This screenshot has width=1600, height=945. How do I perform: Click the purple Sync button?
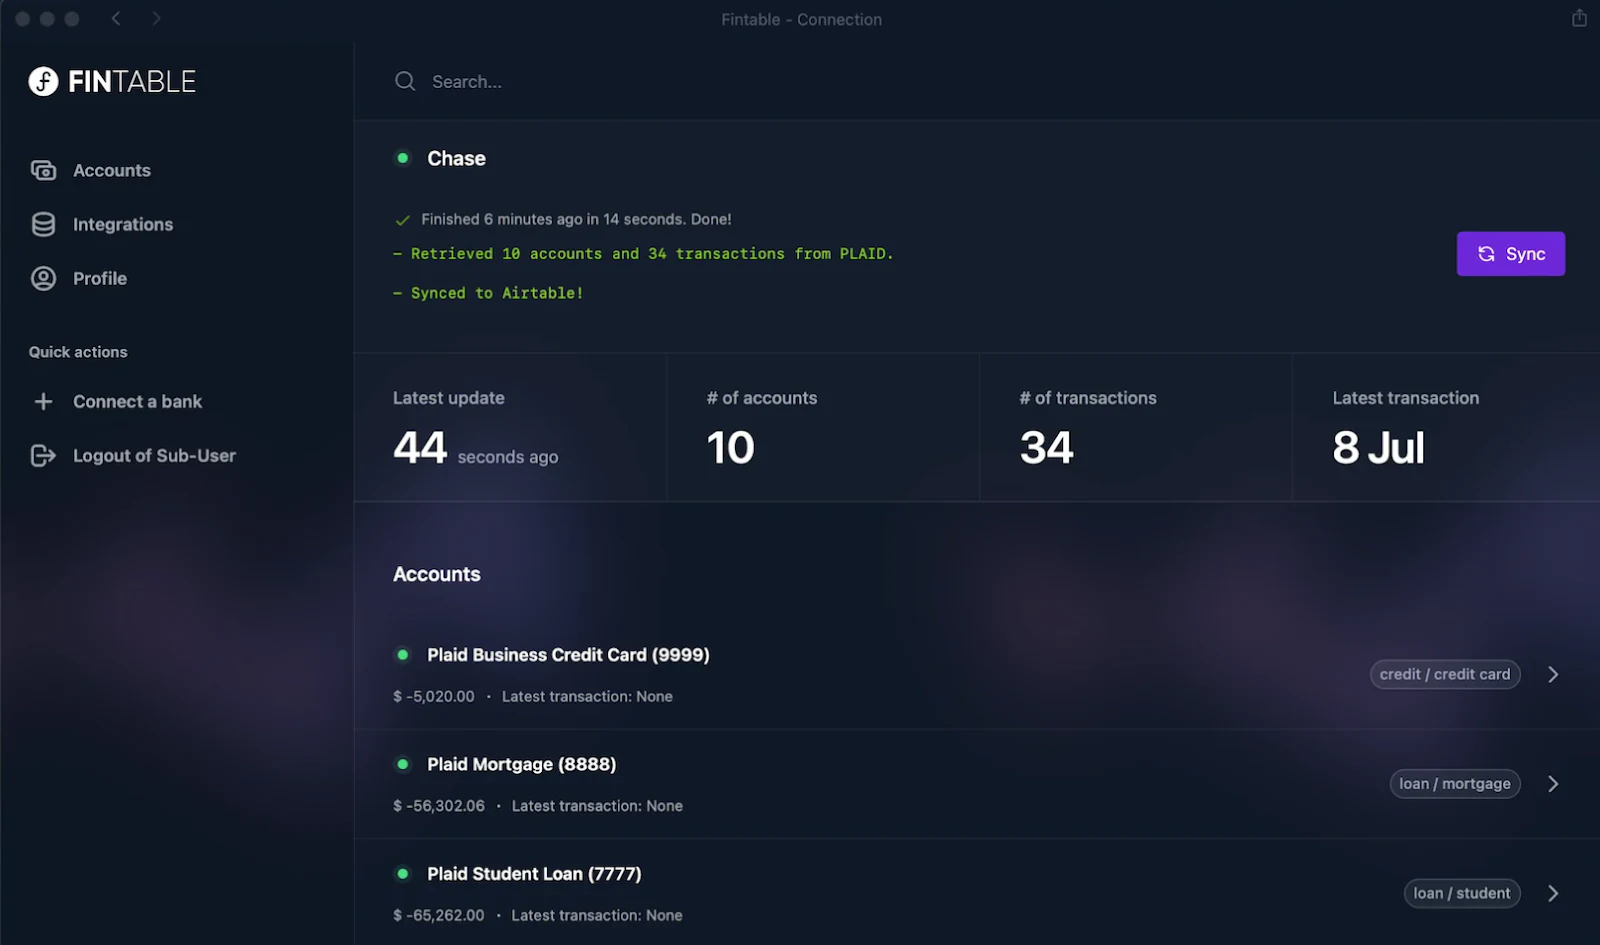(1511, 254)
